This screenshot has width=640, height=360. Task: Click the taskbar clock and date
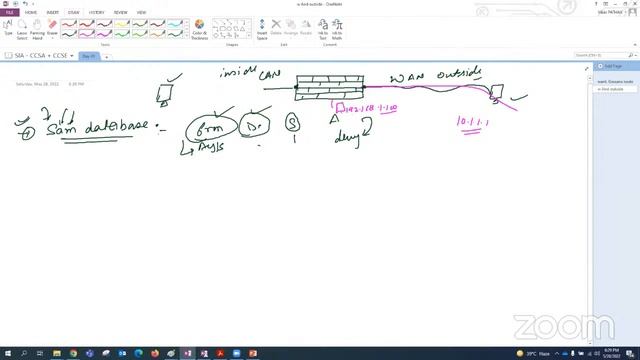pos(611,353)
